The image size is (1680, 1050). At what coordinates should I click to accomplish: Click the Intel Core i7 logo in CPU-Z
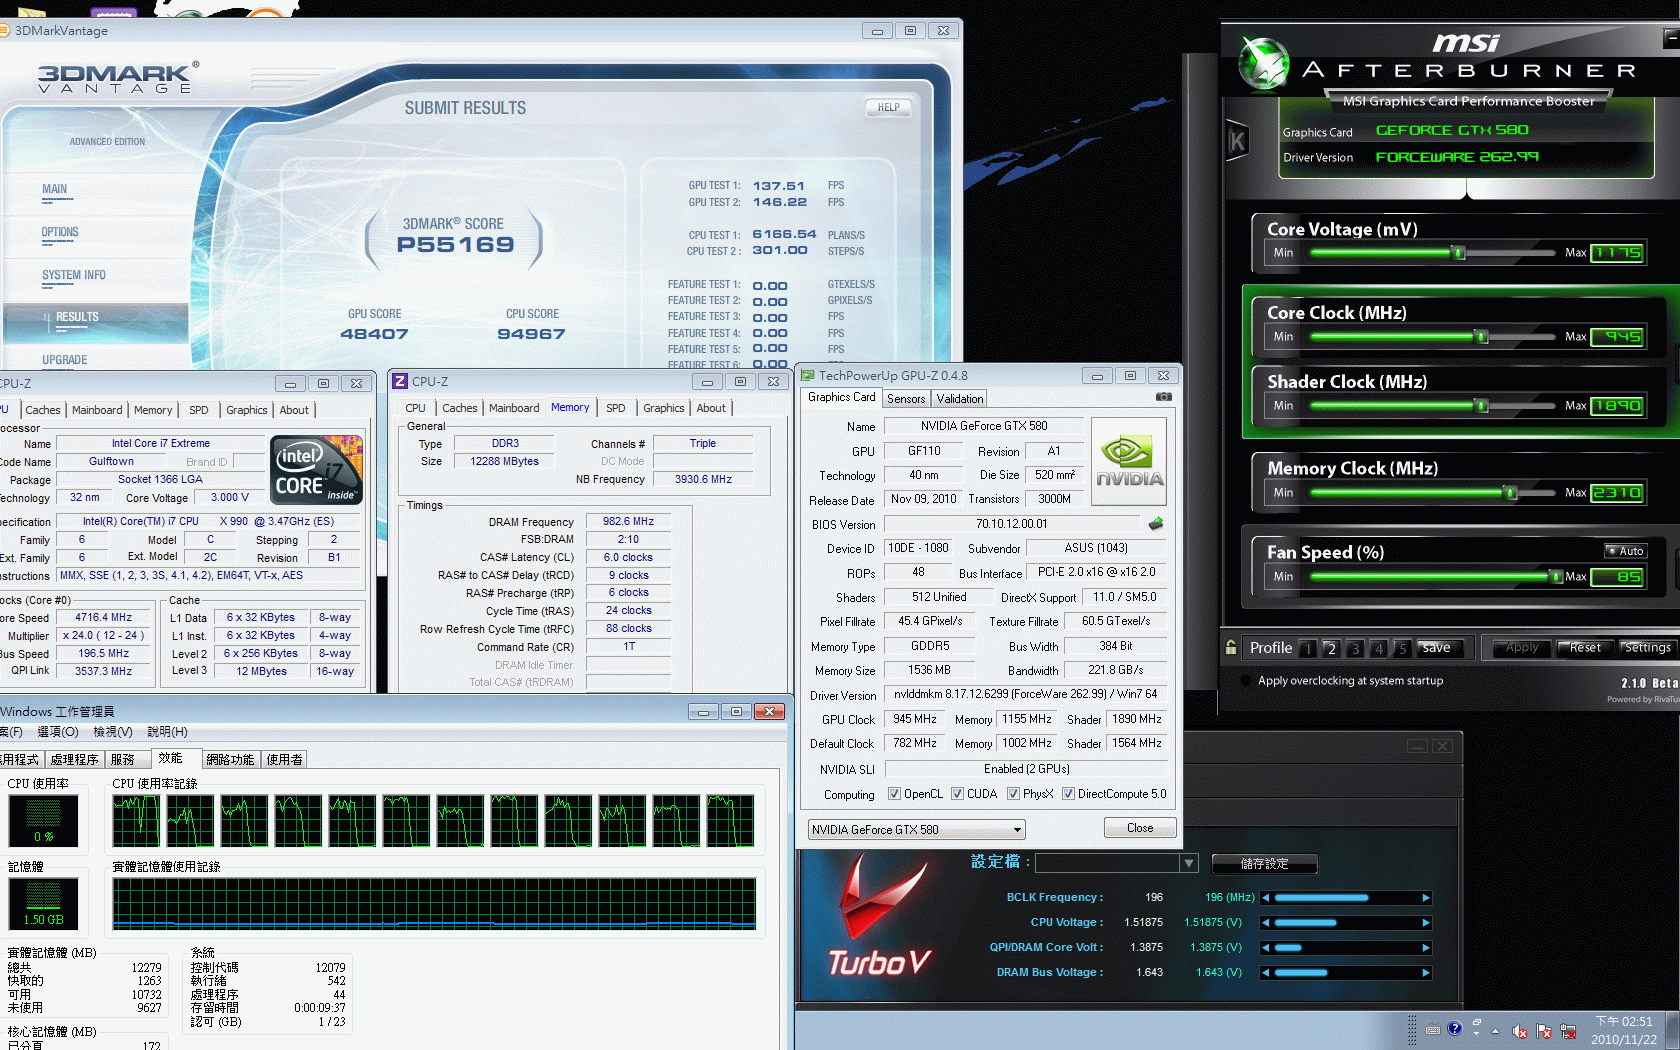coord(317,469)
